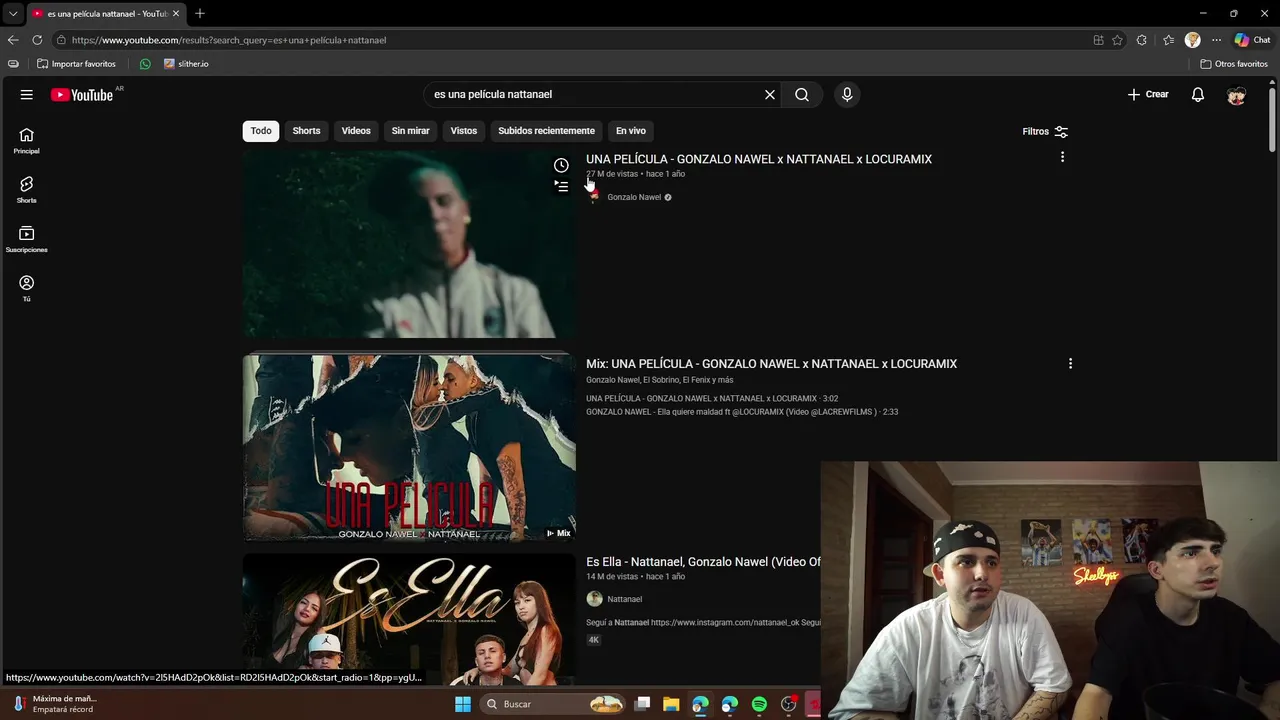
Task: Open the Windows Start menu
Action: pos(463,704)
